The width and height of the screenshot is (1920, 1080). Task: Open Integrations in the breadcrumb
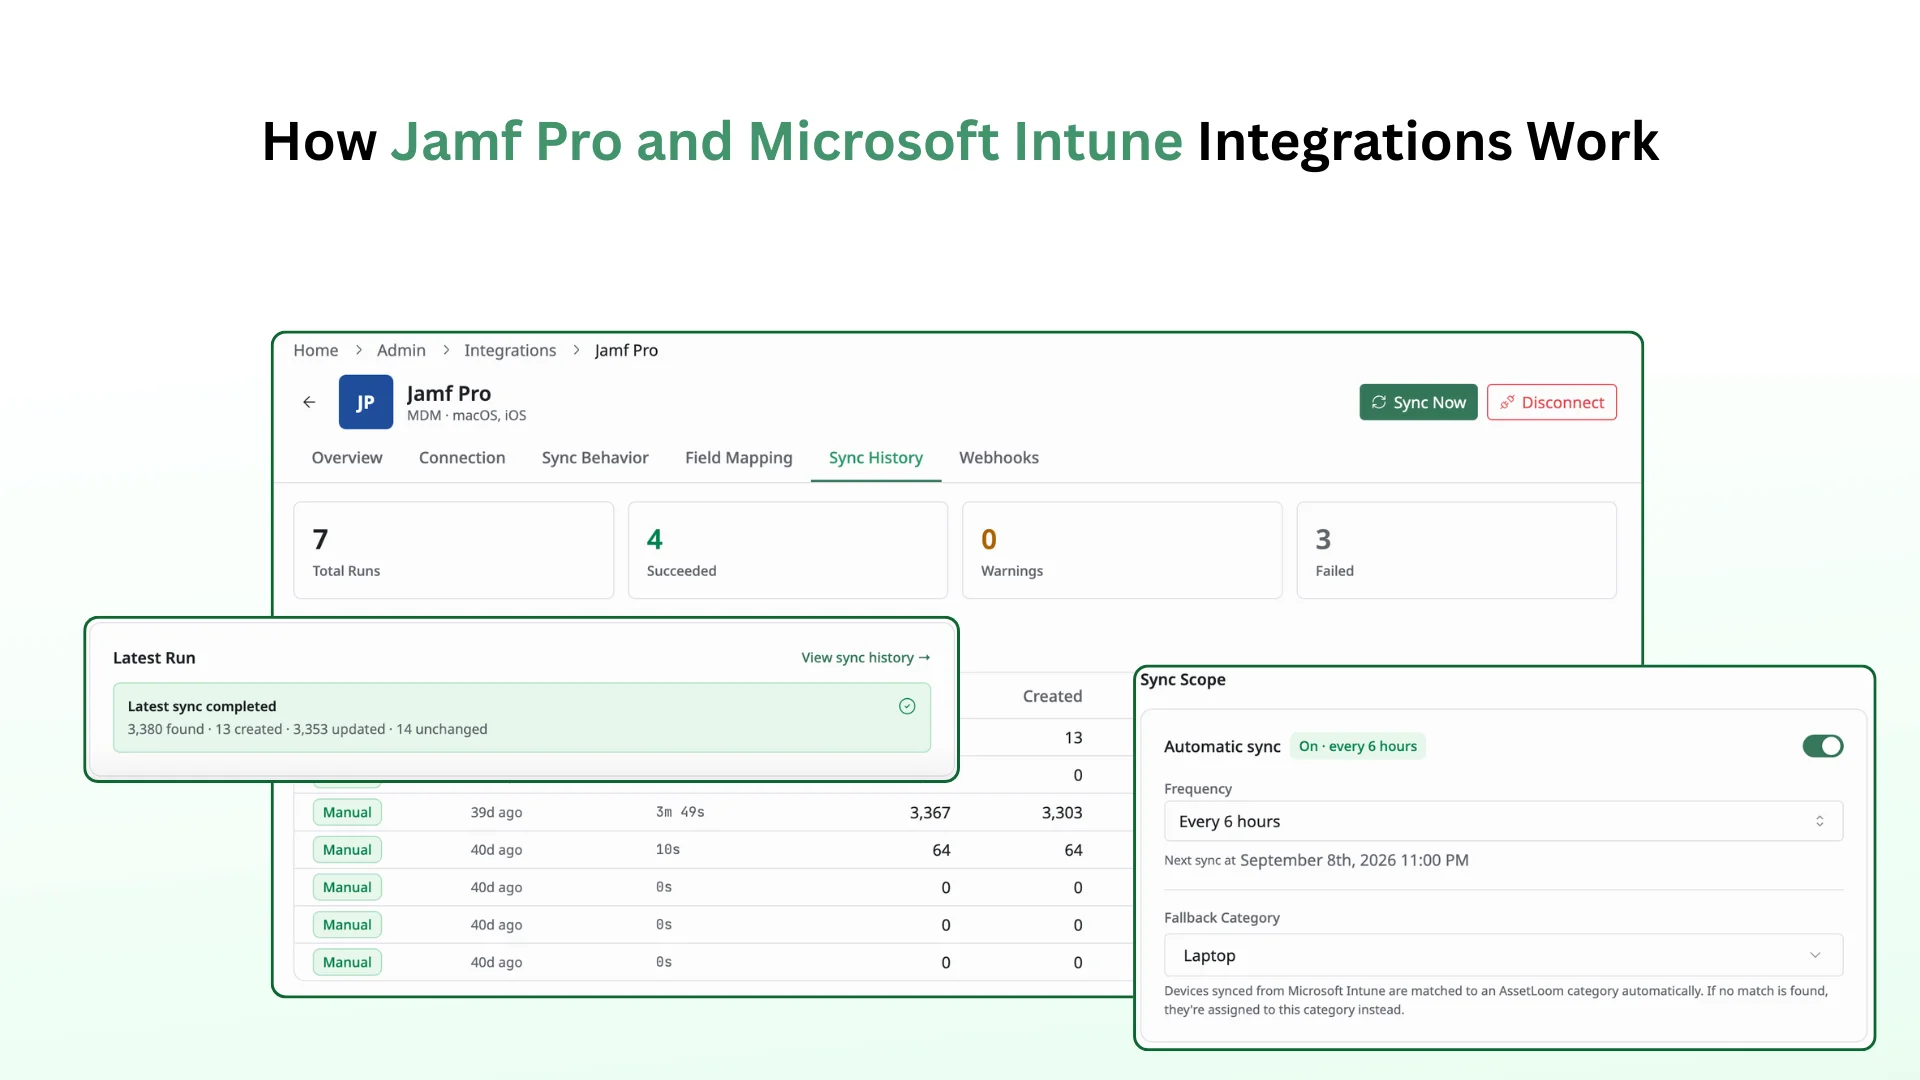[510, 350]
